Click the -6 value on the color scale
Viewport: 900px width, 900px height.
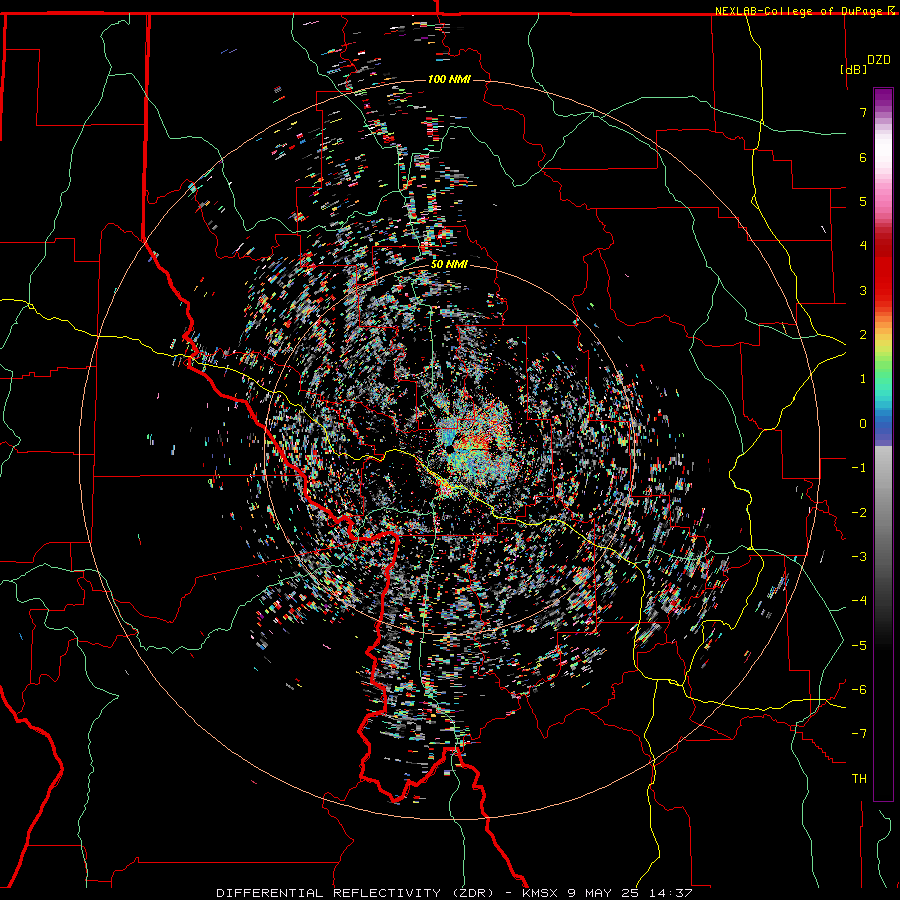[859, 690]
